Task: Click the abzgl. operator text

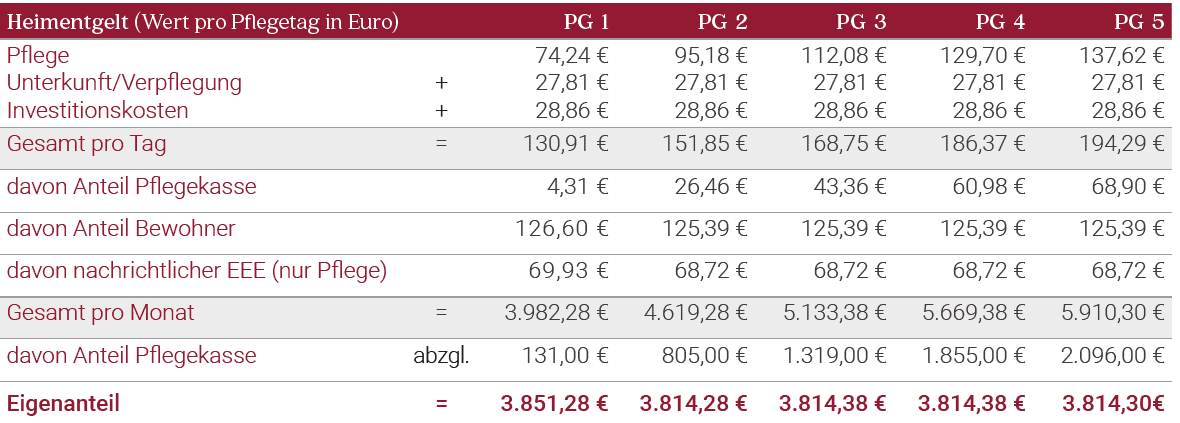Action: 441,356
